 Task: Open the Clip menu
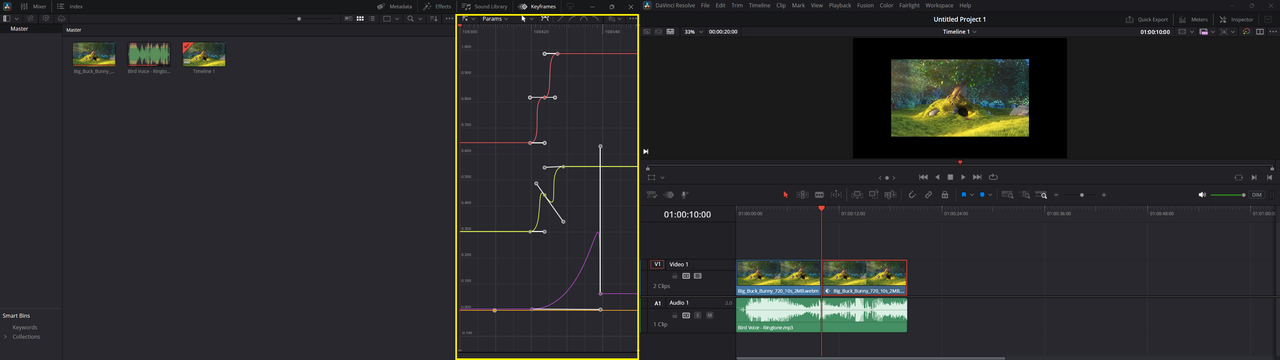(781, 6)
